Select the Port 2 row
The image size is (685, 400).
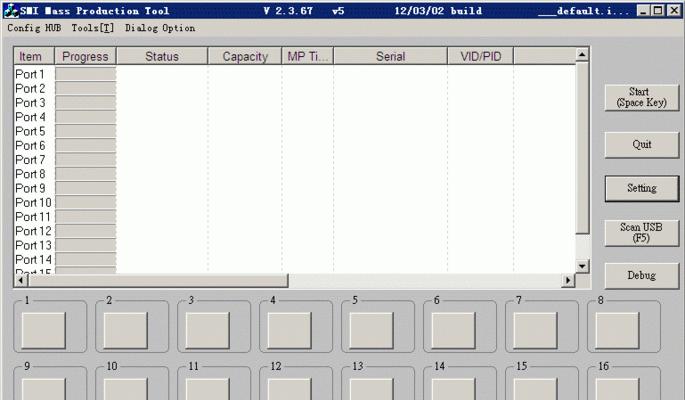295,89
